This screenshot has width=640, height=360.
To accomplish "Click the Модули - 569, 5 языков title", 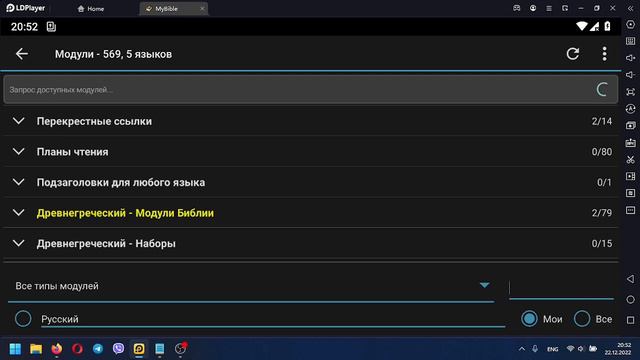I will [x=113, y=54].
